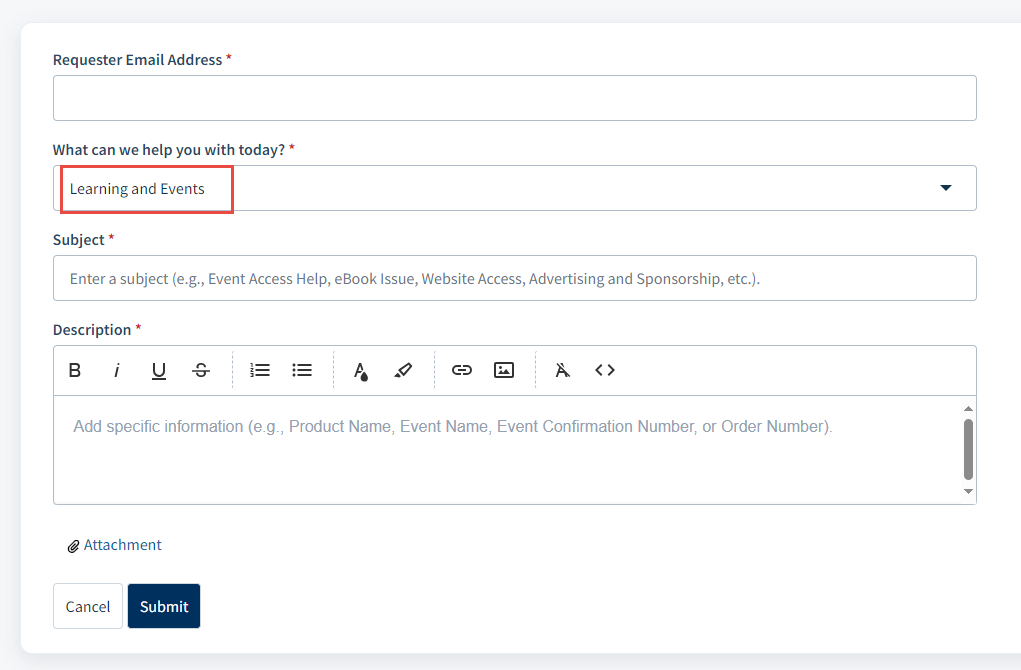Click the paperclip attachment icon
The image size is (1021, 670).
coord(73,546)
